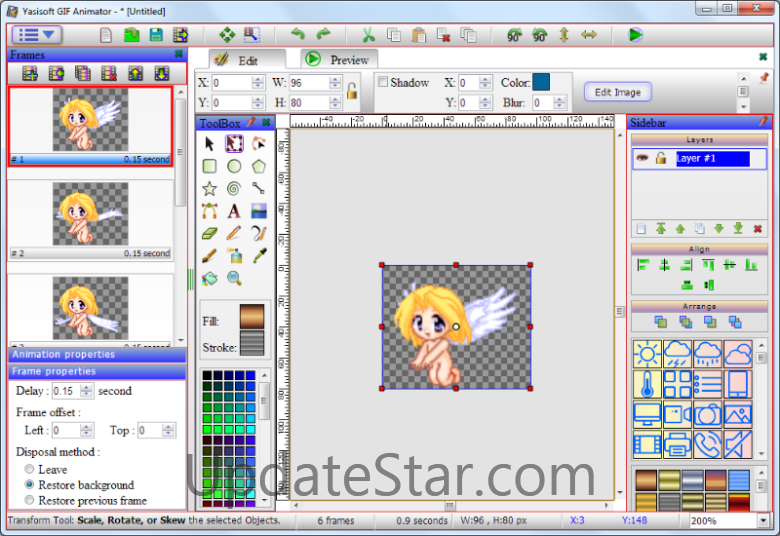Select the Ellipse shape tool
Image resolution: width=780 pixels, height=536 pixels.
click(x=234, y=166)
